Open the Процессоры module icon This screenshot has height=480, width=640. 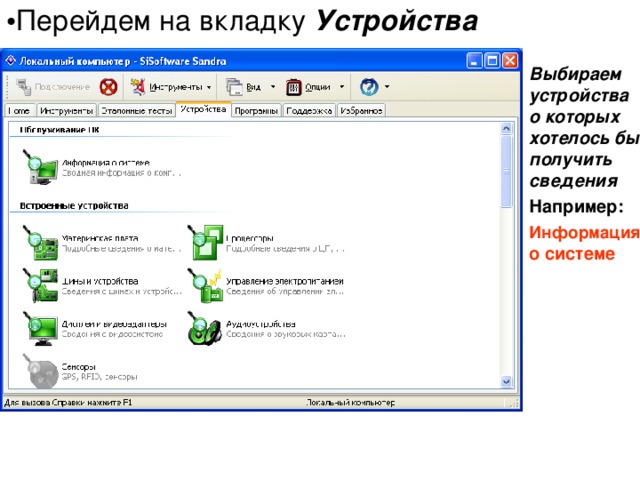pos(205,242)
